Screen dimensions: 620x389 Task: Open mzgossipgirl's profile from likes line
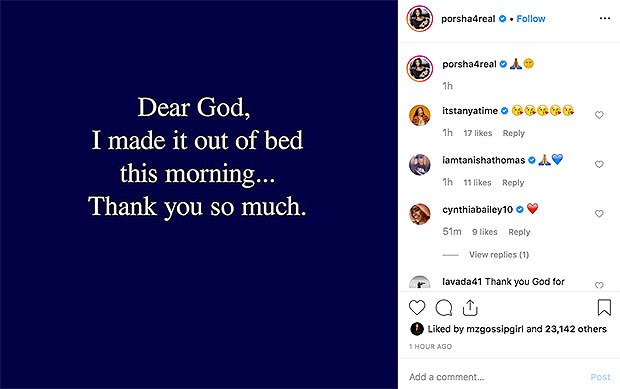[494, 329]
